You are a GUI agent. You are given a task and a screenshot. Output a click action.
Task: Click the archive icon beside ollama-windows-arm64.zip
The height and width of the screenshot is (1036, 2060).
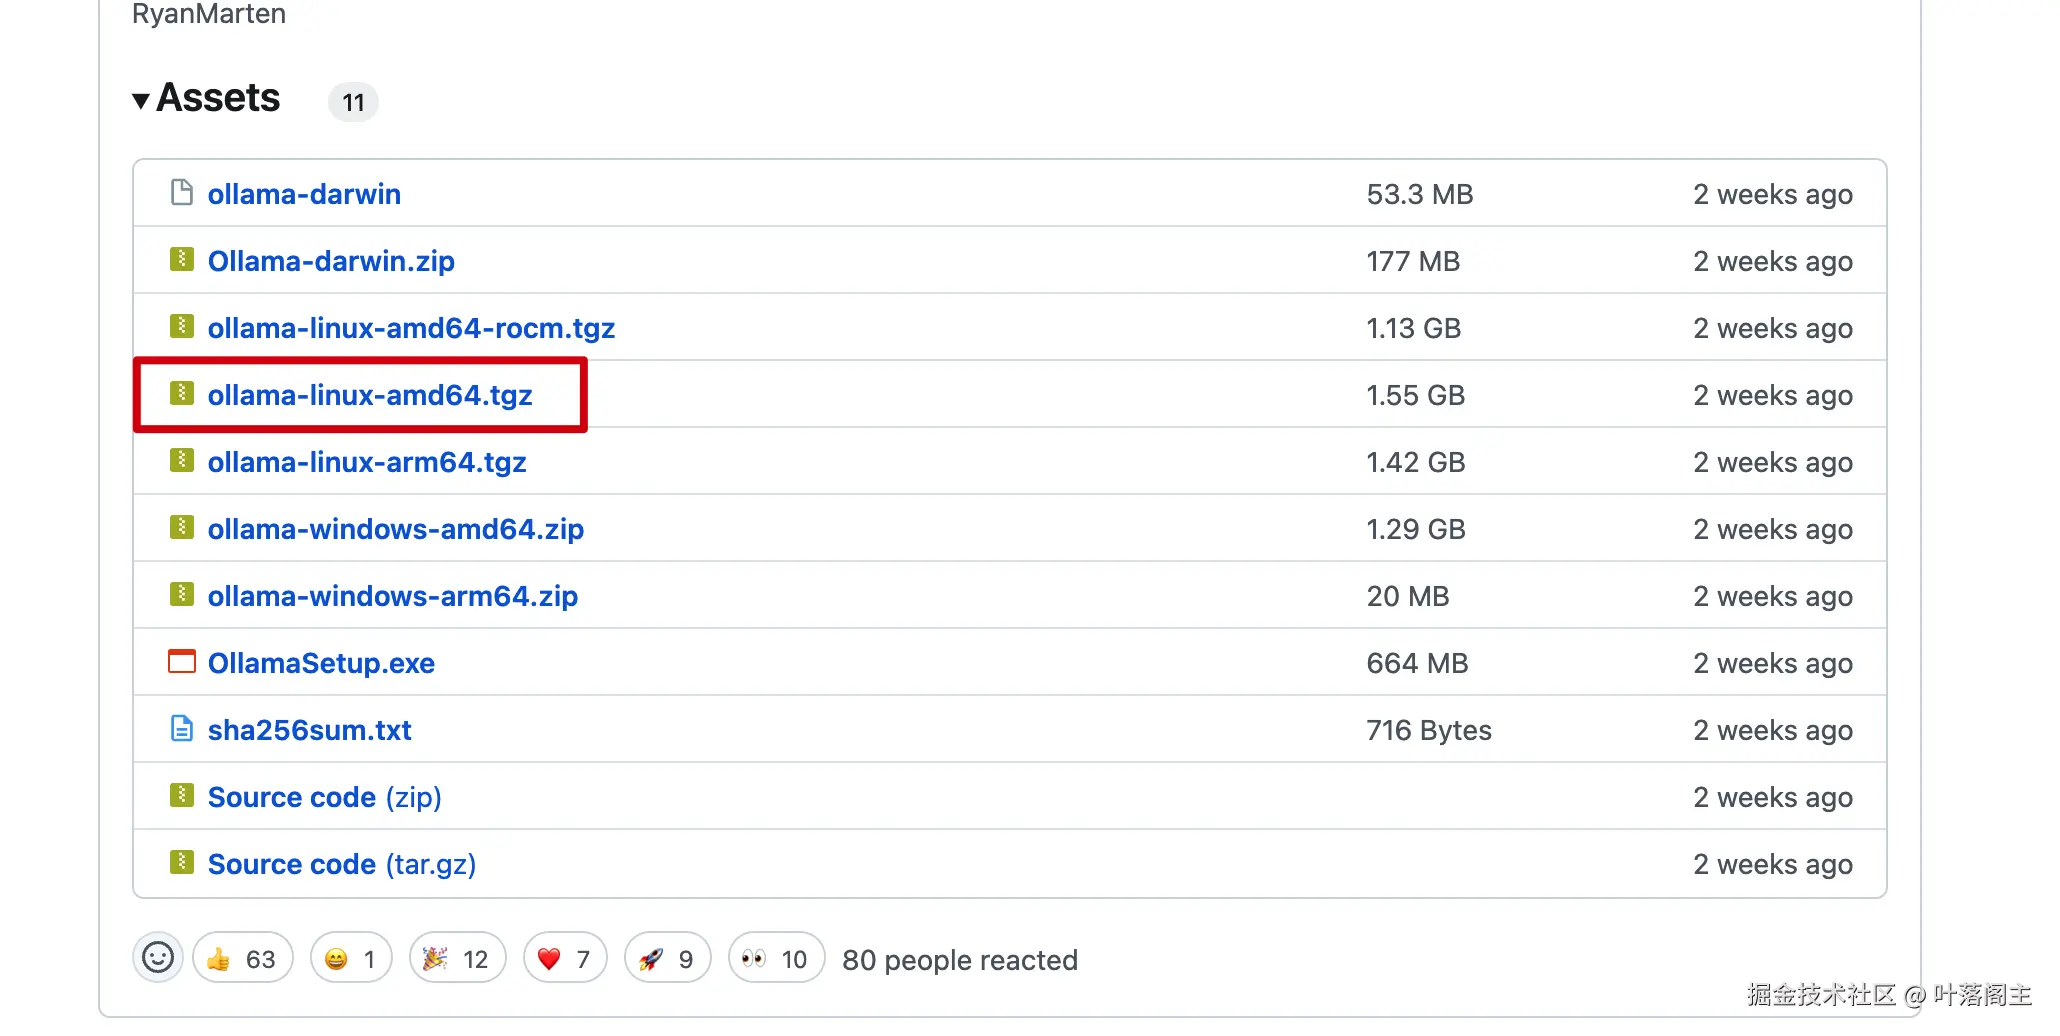click(x=182, y=594)
